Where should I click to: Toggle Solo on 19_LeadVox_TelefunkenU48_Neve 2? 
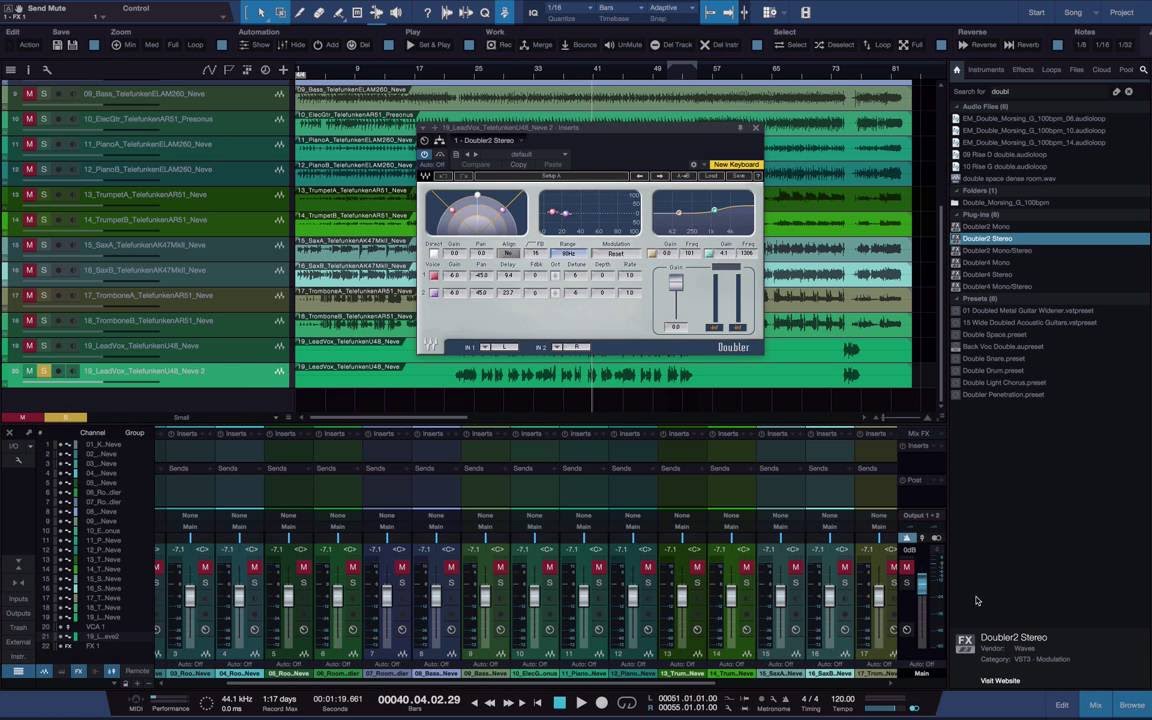43,371
